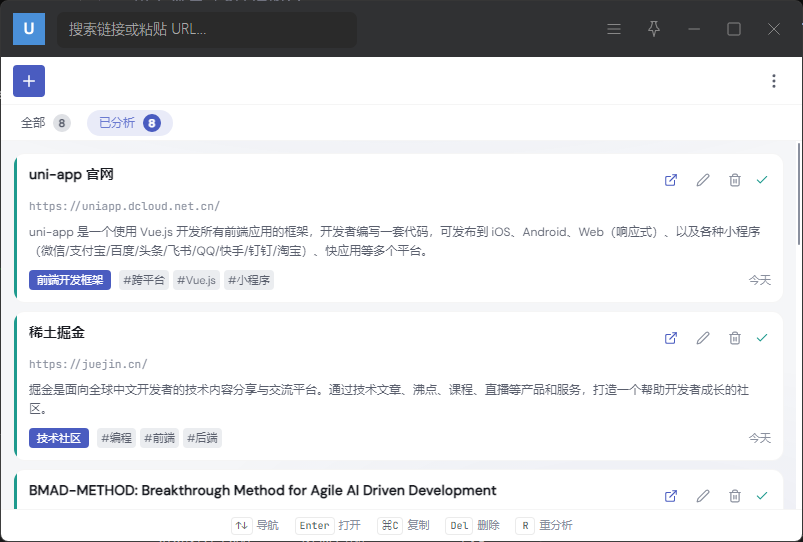The width and height of the screenshot is (803, 542).
Task: Delete the 稀土掘金 bookmark entry
Action: pyautogui.click(x=735, y=338)
